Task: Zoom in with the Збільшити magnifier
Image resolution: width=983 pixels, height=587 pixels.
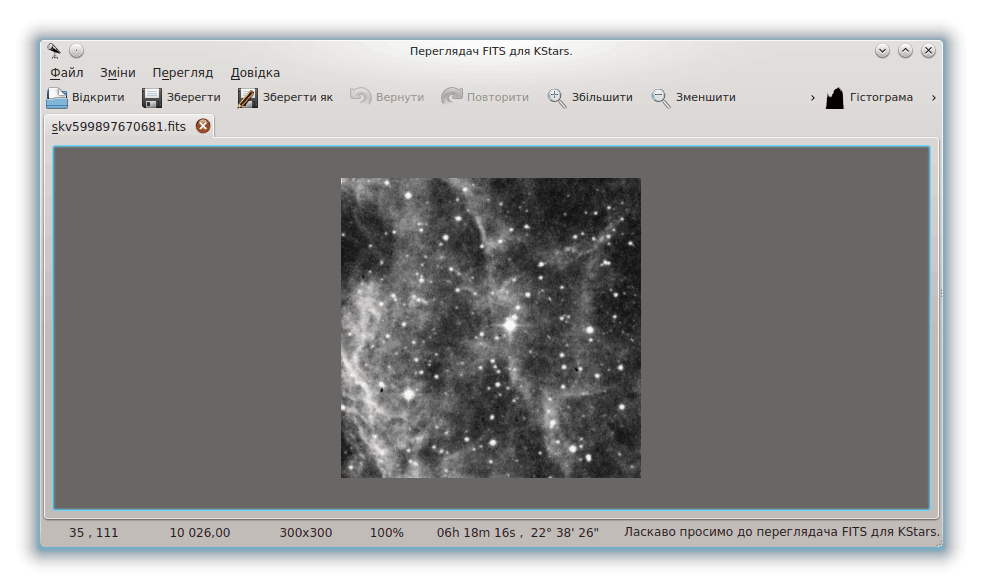Action: (x=557, y=98)
